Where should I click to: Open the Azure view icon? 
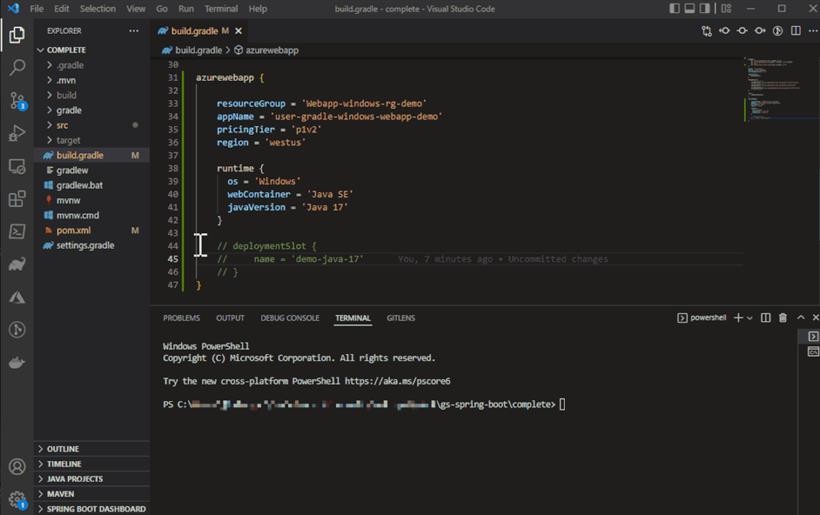(x=17, y=297)
